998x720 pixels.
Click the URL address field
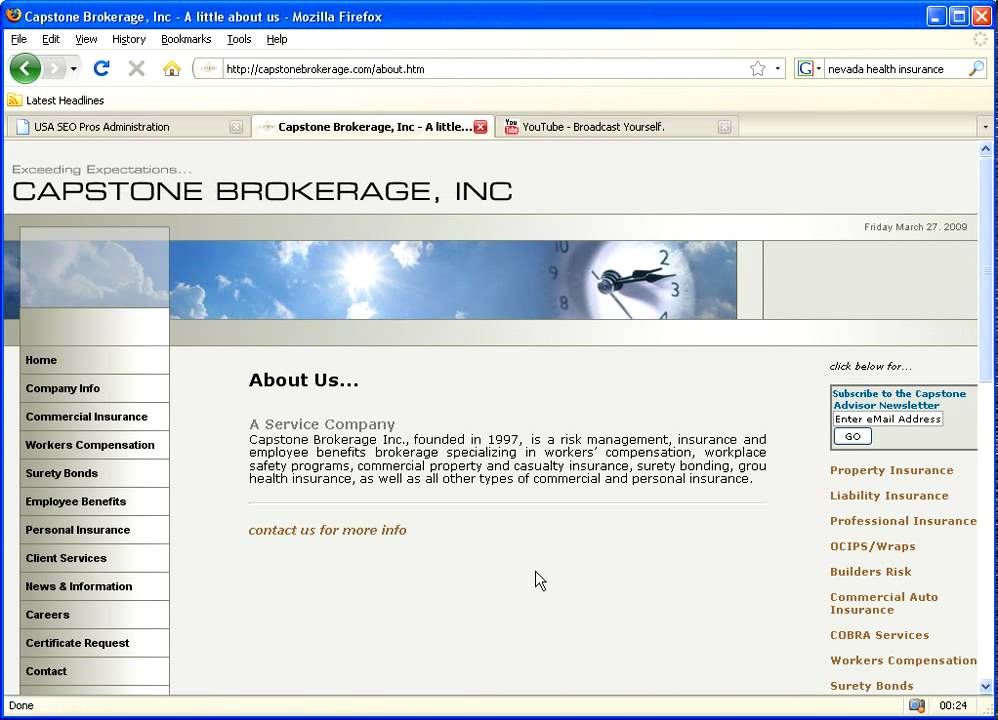[484, 69]
